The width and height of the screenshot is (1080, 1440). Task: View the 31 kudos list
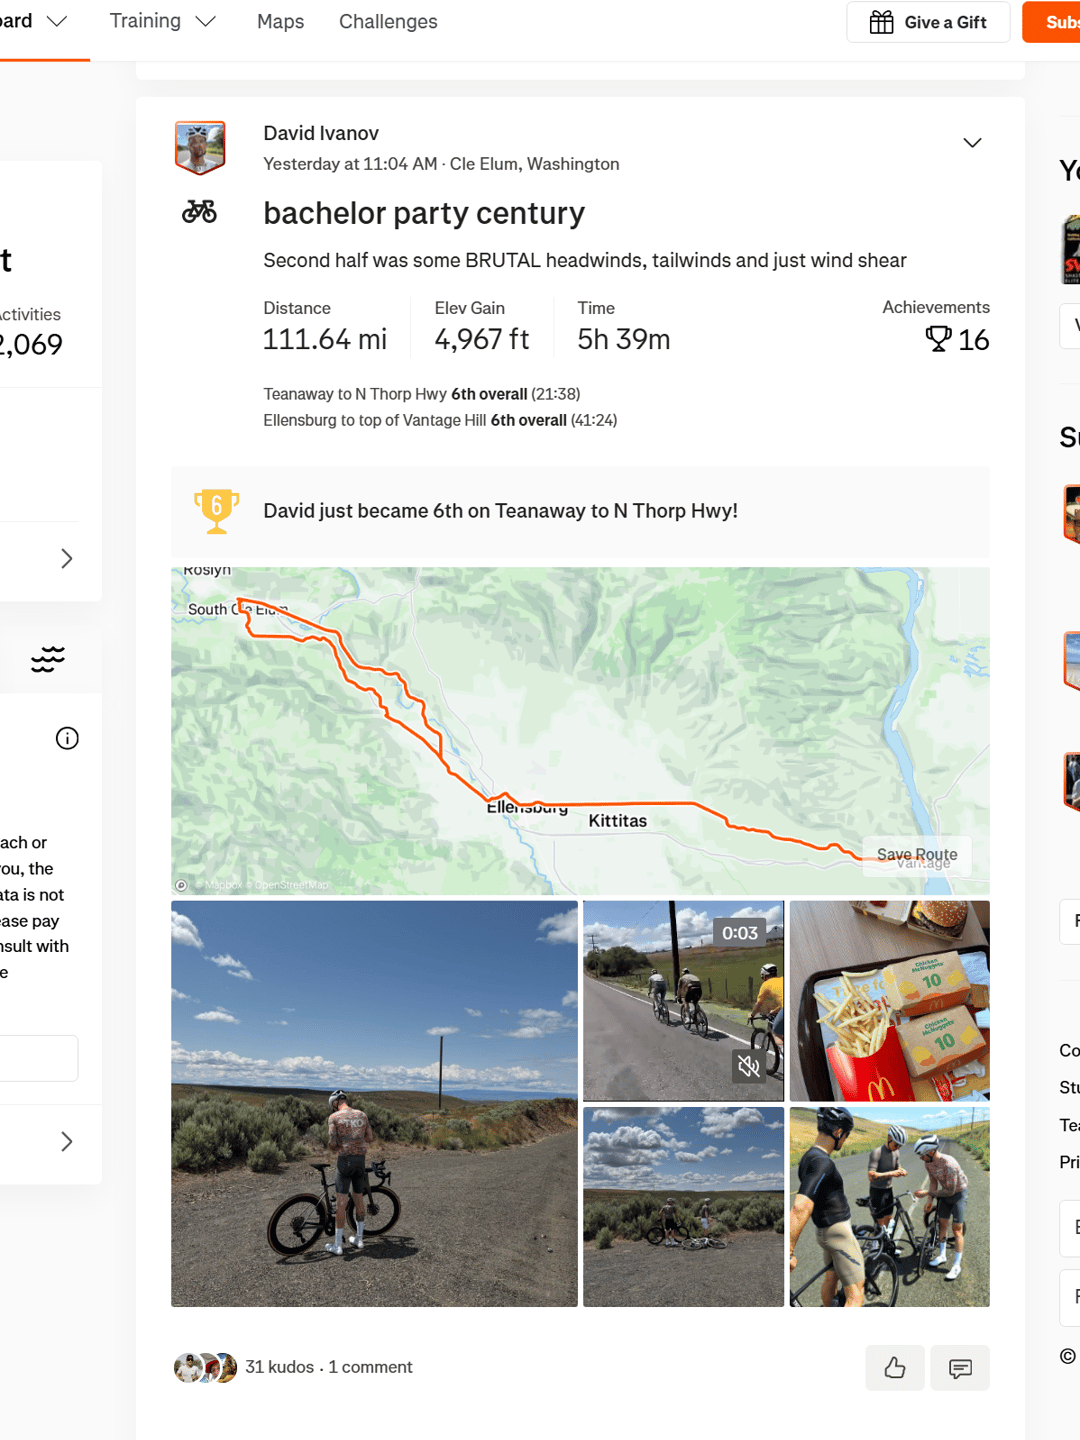[x=279, y=1367]
